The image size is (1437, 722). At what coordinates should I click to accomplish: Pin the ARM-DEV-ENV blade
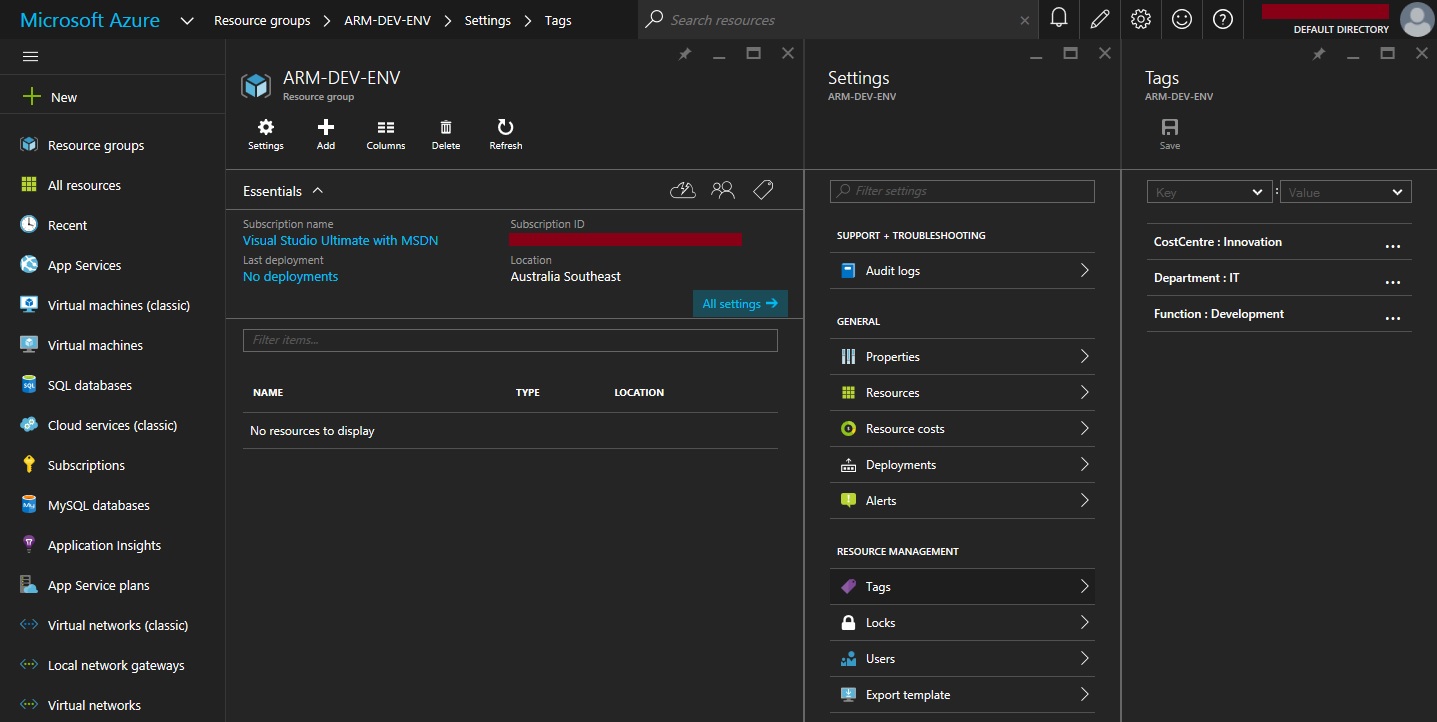pyautogui.click(x=685, y=54)
